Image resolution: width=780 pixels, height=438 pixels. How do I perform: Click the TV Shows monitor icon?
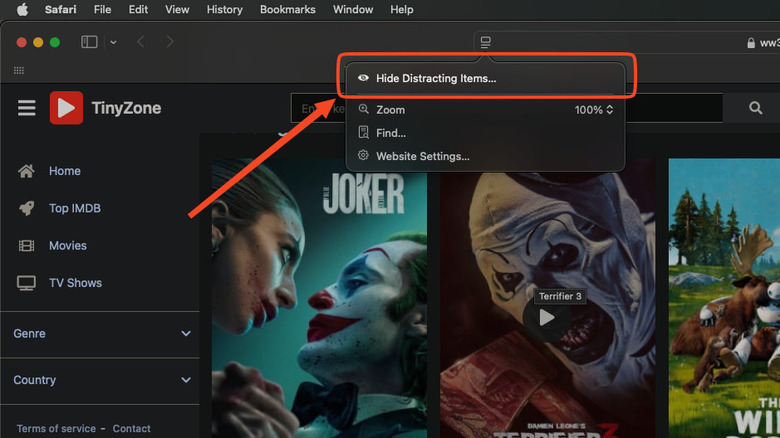pos(26,283)
